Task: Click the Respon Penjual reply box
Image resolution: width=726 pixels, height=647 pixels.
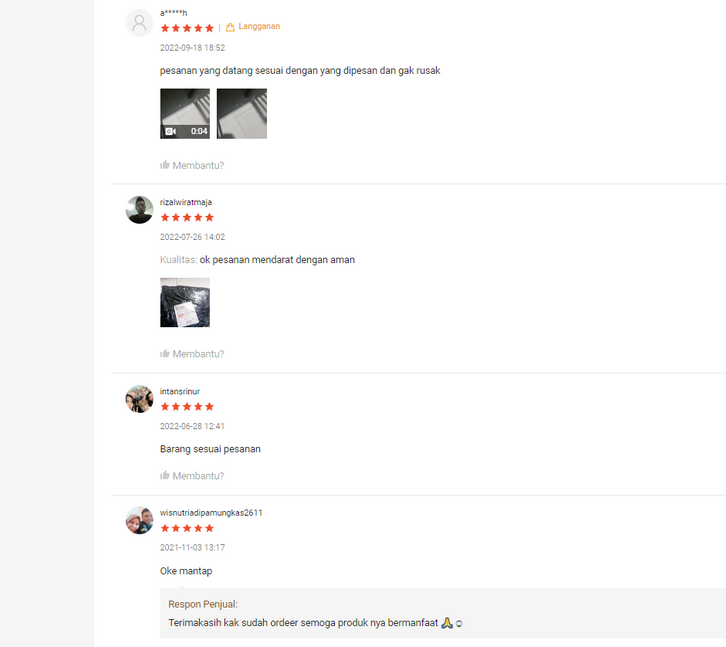Action: [443, 614]
